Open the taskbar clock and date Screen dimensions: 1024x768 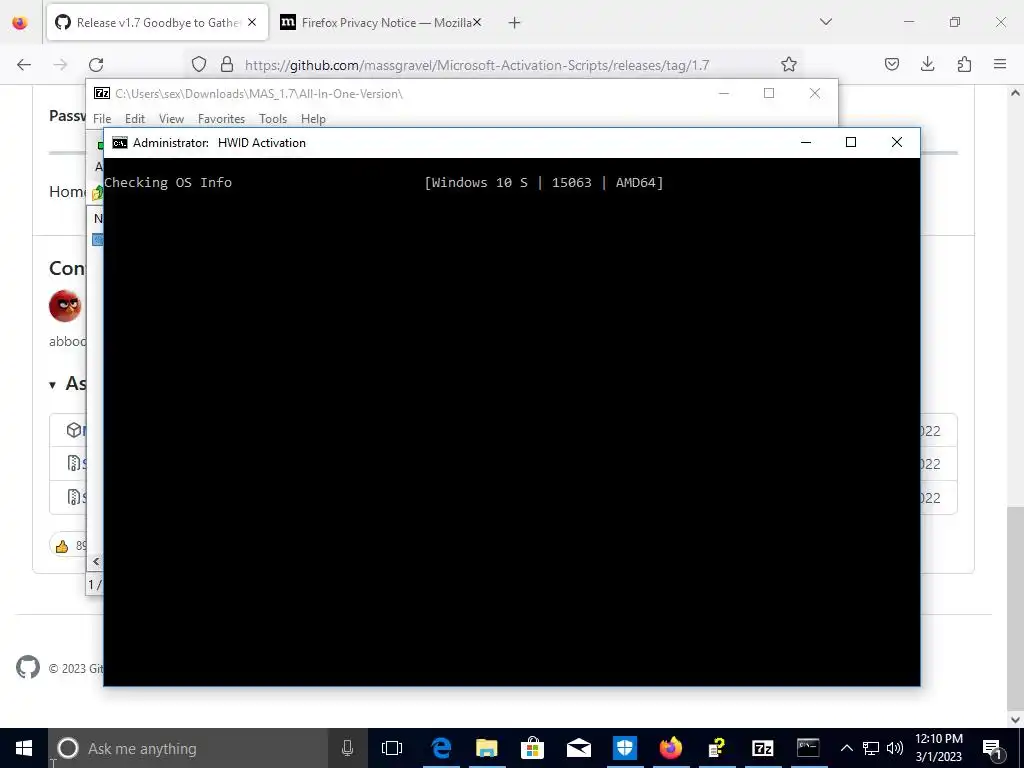point(938,748)
